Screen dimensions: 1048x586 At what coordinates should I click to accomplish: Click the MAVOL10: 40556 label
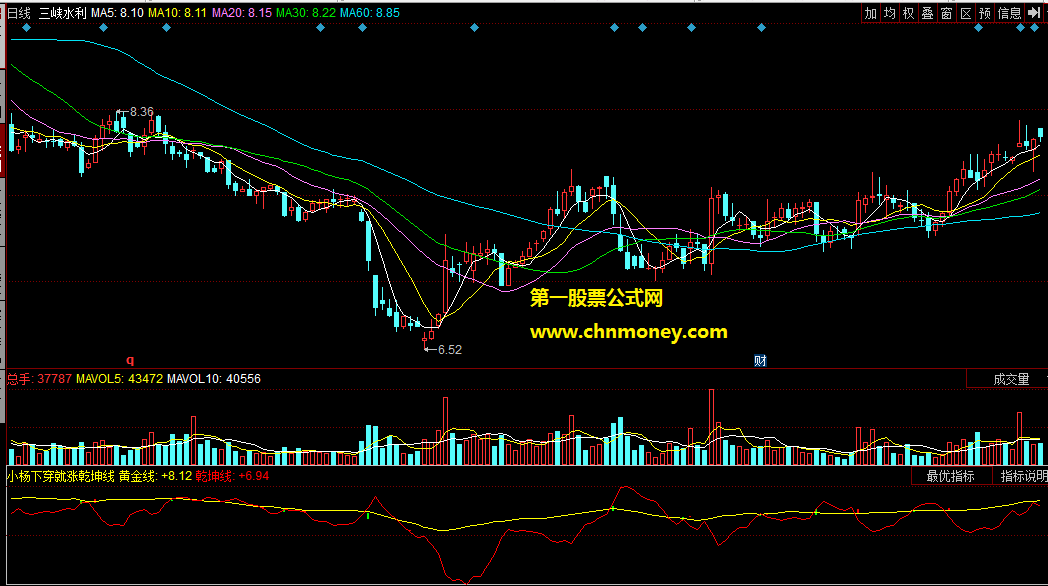[x=214, y=379]
